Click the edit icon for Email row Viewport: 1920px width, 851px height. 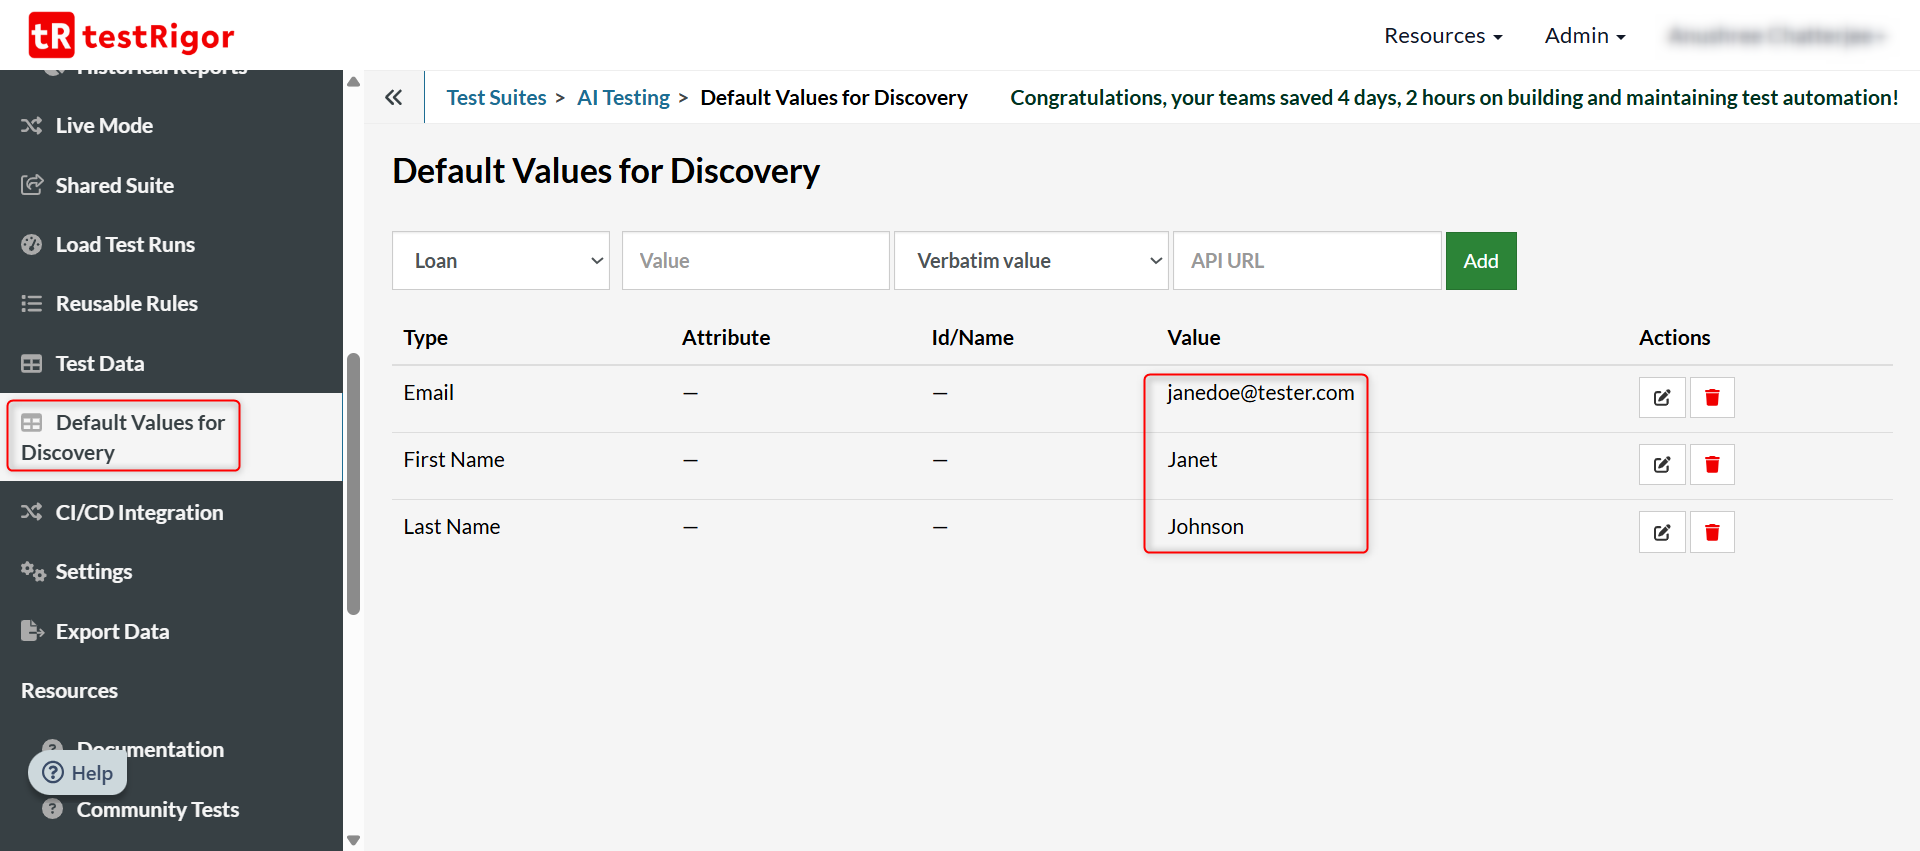(x=1661, y=398)
